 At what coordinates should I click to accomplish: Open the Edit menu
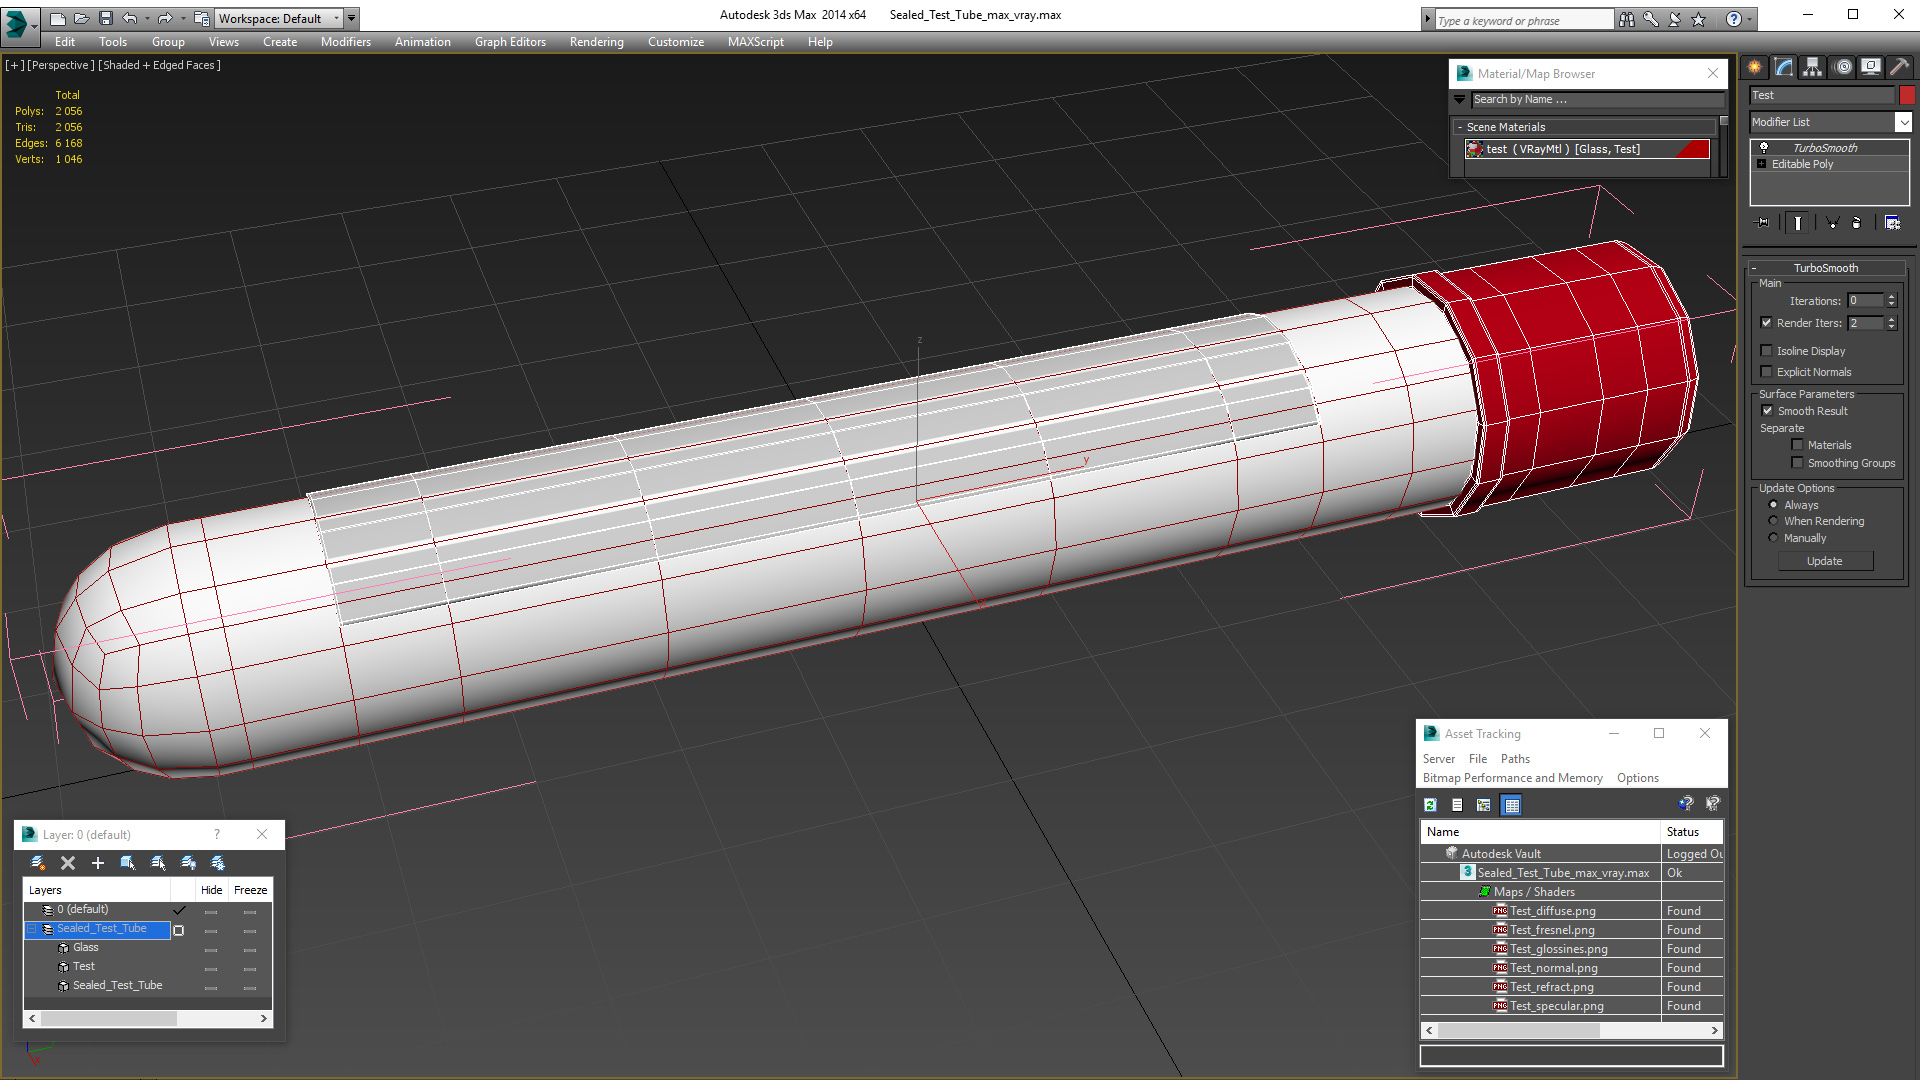(65, 42)
